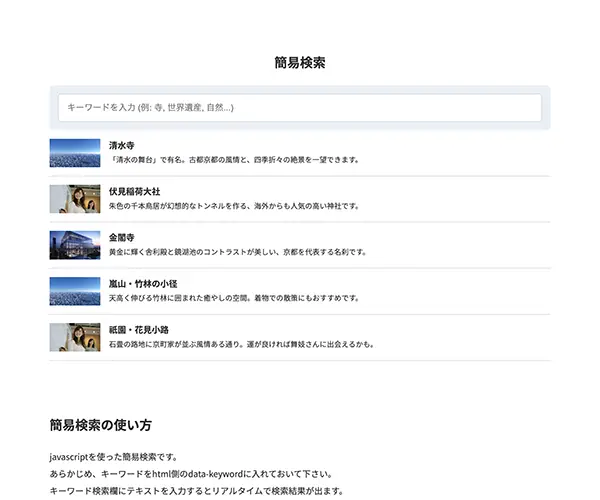Image resolution: width=600 pixels, height=500 pixels.
Task: Click the 伏見稲荷大社 description about 千本鳥居
Action: [233, 206]
